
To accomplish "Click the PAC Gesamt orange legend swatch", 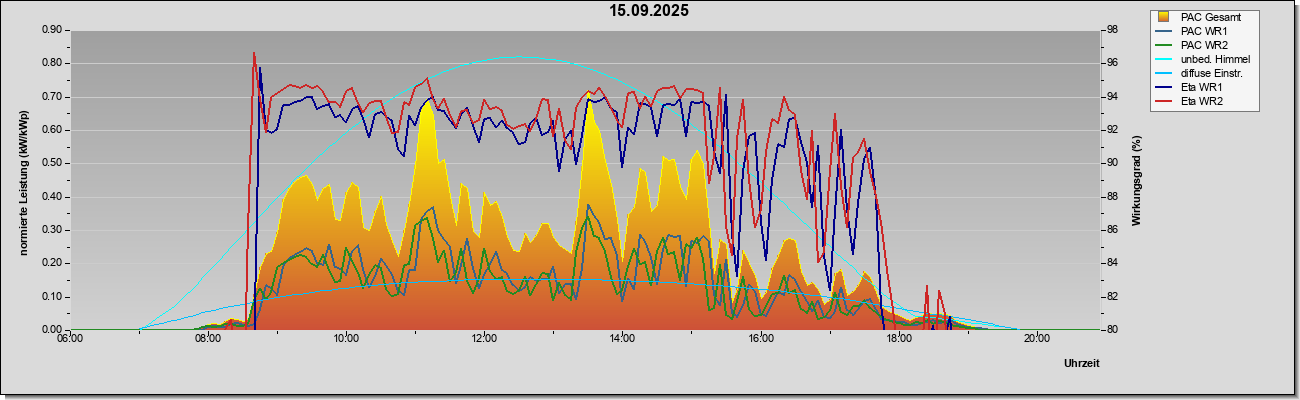I will click(x=1164, y=17).
